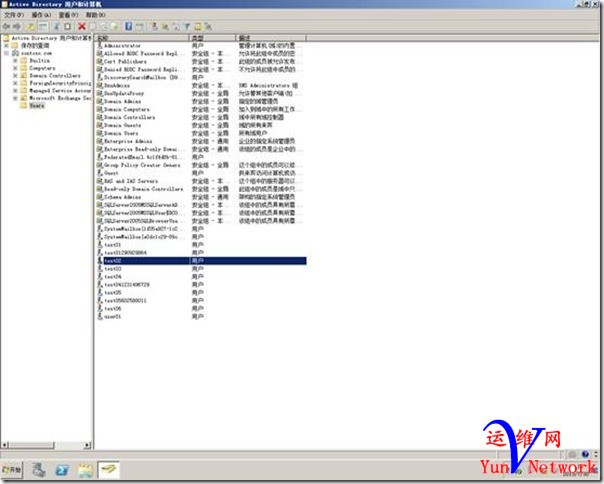Image resolution: width=604 pixels, height=484 pixels.
Task: Open the 文件 (File) menu
Action: tap(14, 15)
